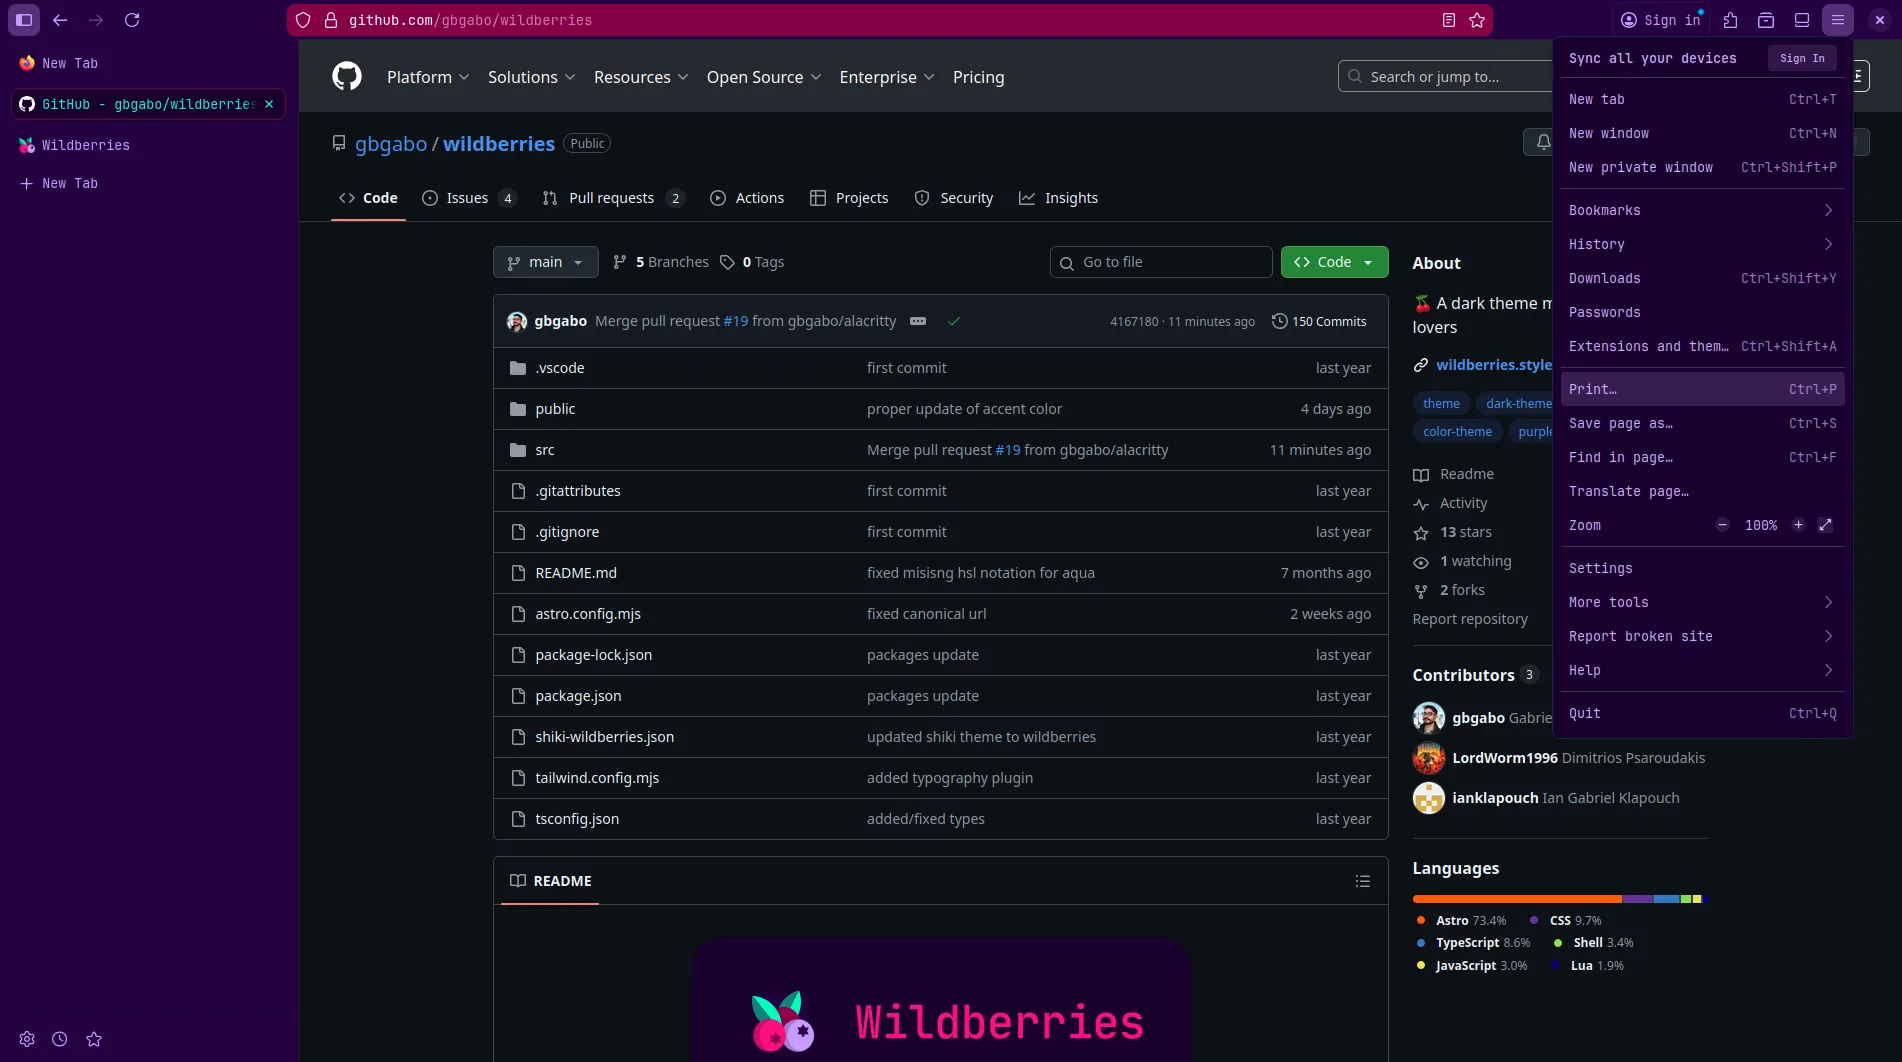Zoom out with the minus button
Viewport: 1902px width, 1062px height.
coord(1722,525)
